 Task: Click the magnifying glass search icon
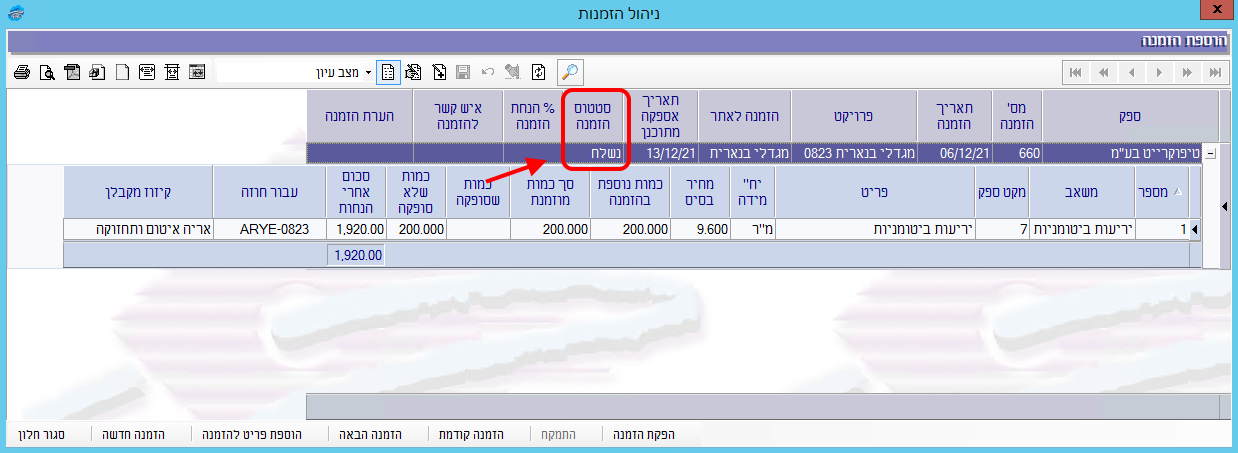click(570, 72)
